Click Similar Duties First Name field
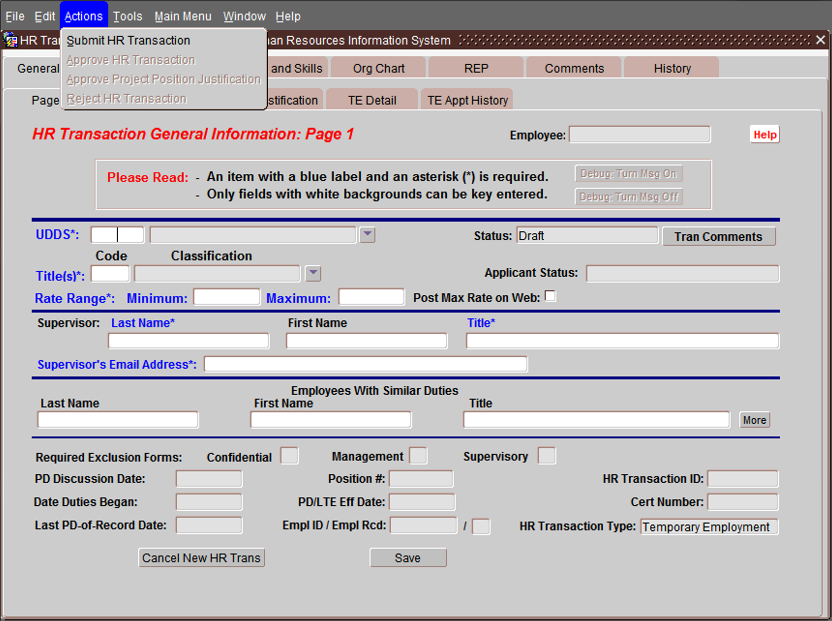Image resolution: width=832 pixels, height=621 pixels. coord(331,420)
